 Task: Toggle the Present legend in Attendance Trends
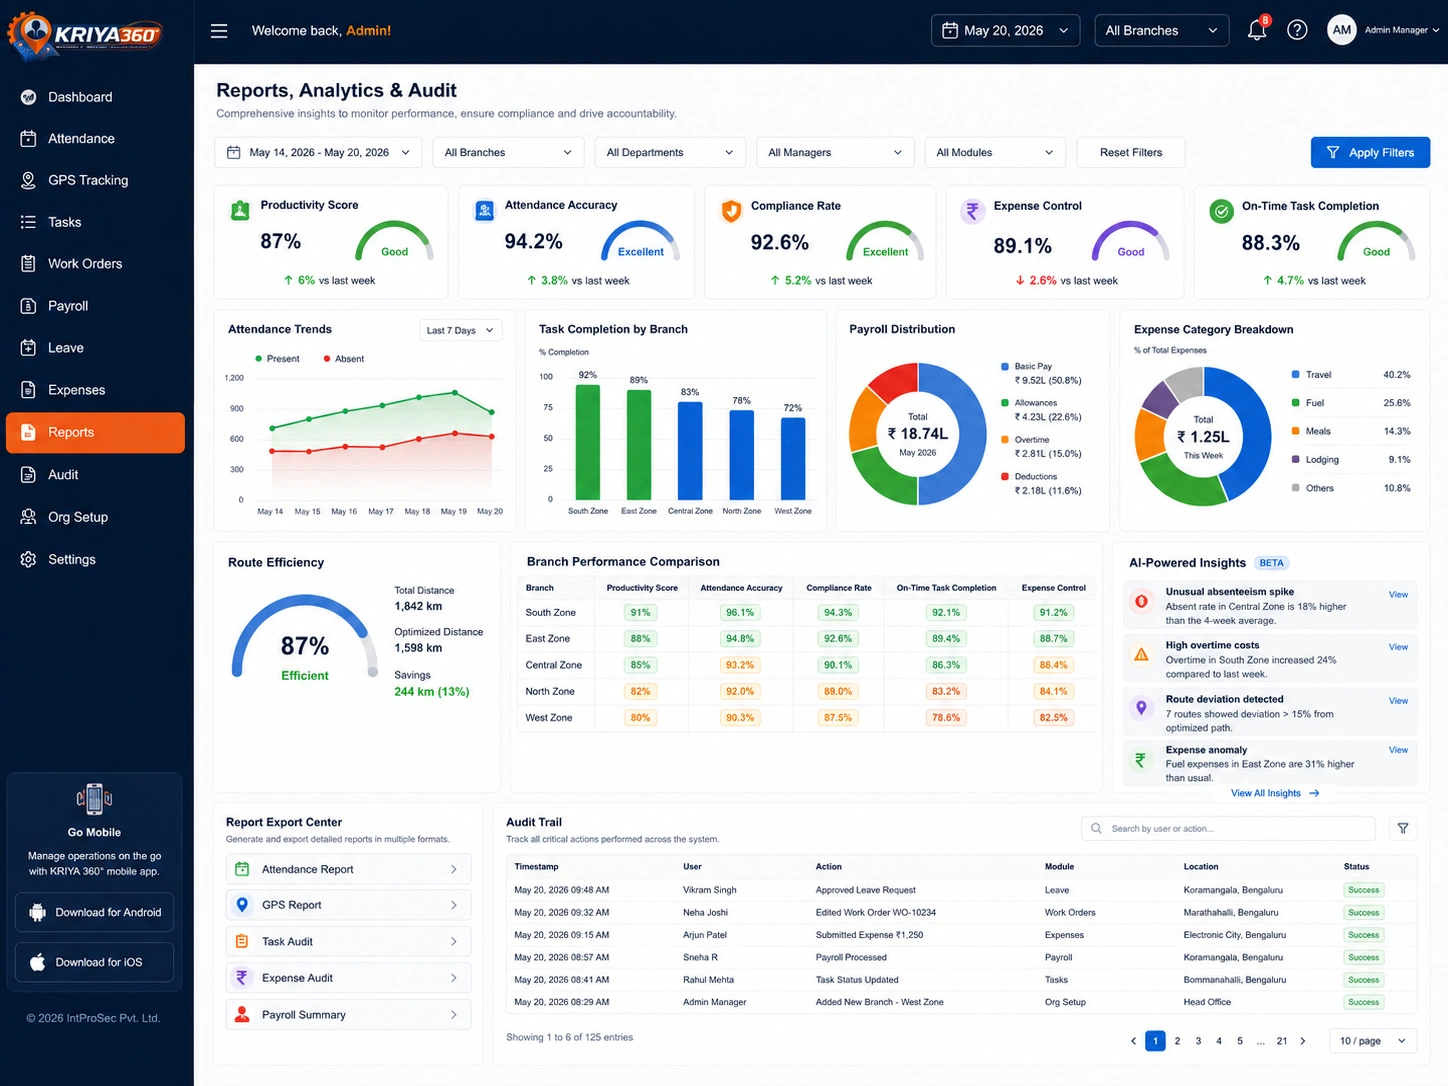(x=277, y=358)
